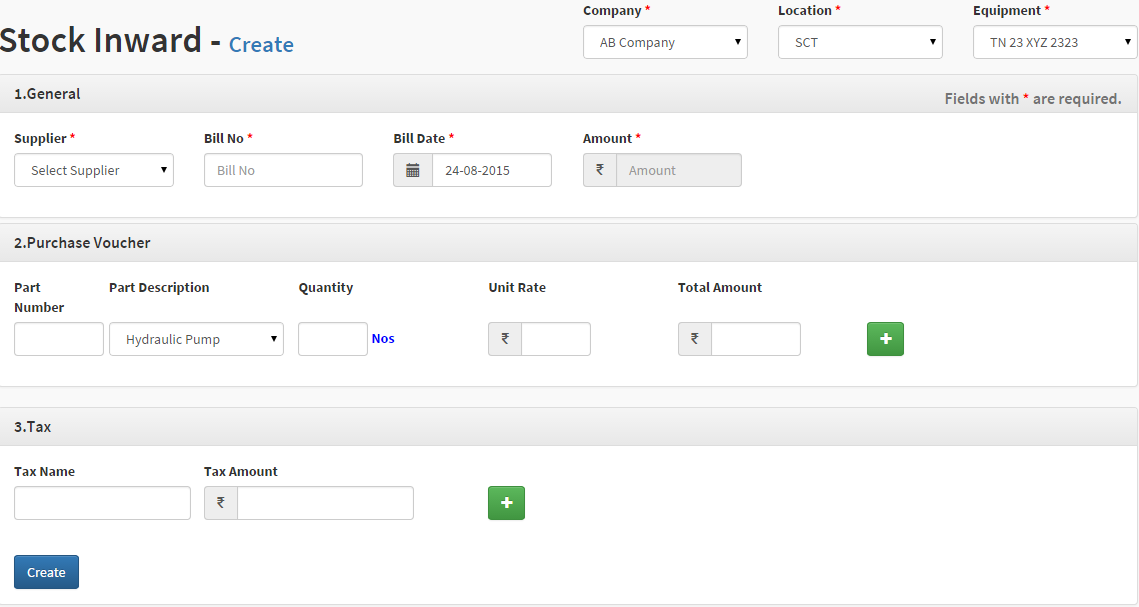
Task: Click the blue Create button
Action: [46, 572]
